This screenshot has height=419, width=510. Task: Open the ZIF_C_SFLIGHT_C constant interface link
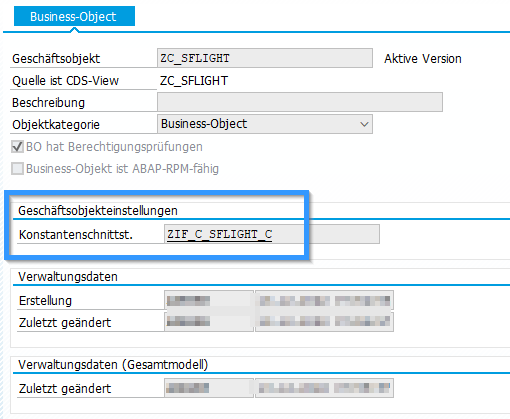click(219, 234)
